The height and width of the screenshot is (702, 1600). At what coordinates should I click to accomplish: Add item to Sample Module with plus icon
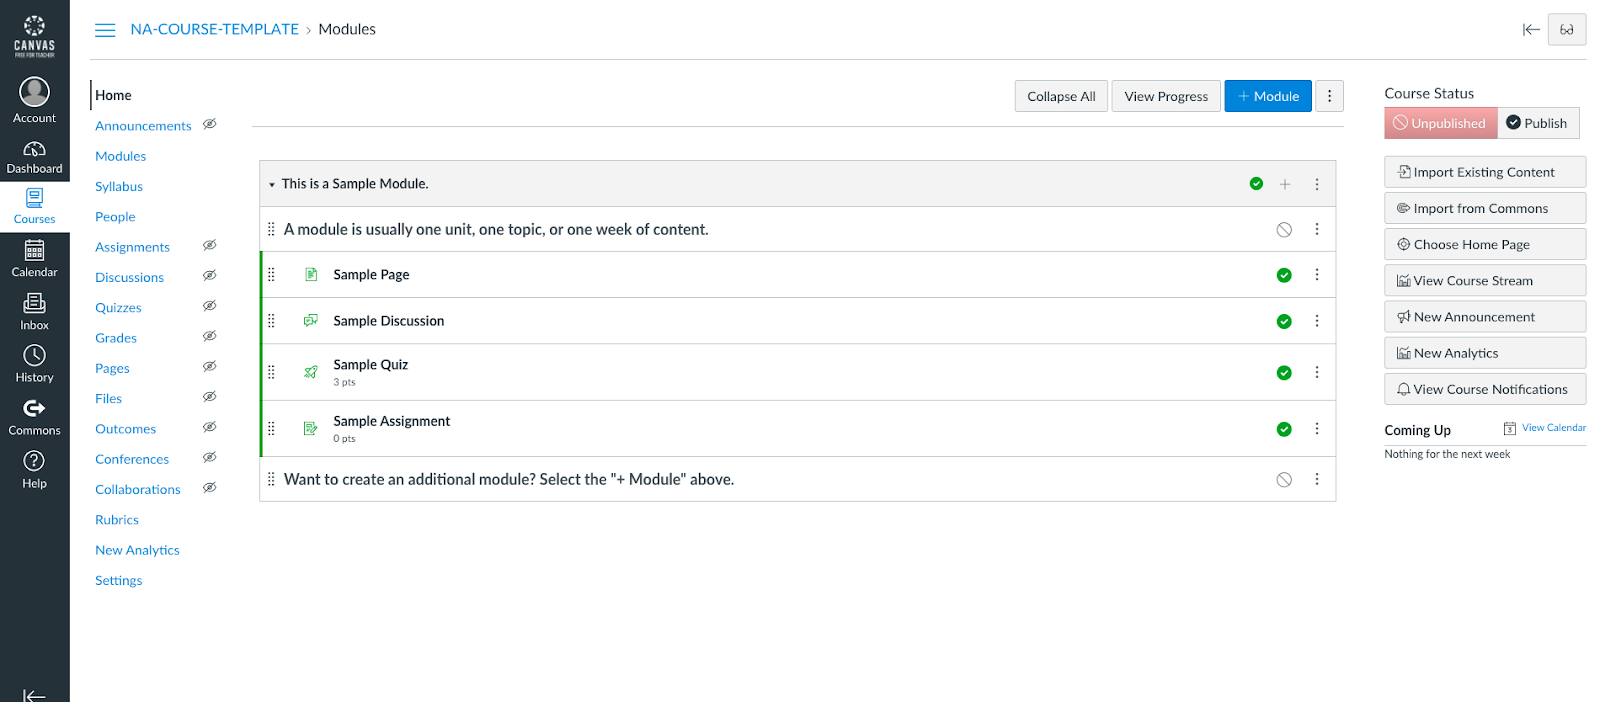tap(1285, 184)
